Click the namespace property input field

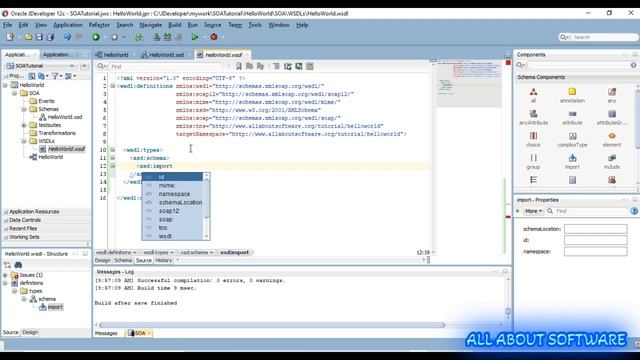[x=596, y=251]
